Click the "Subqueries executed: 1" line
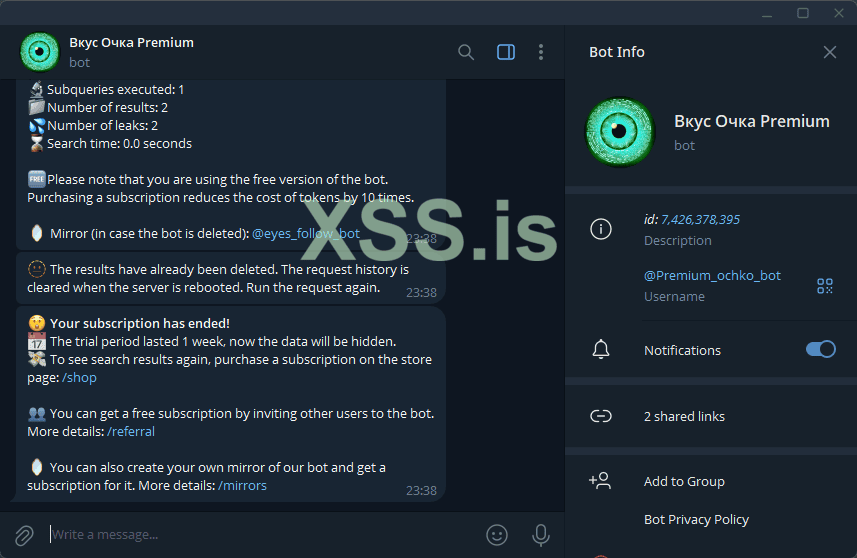The height and width of the screenshot is (558, 857). 115,90
